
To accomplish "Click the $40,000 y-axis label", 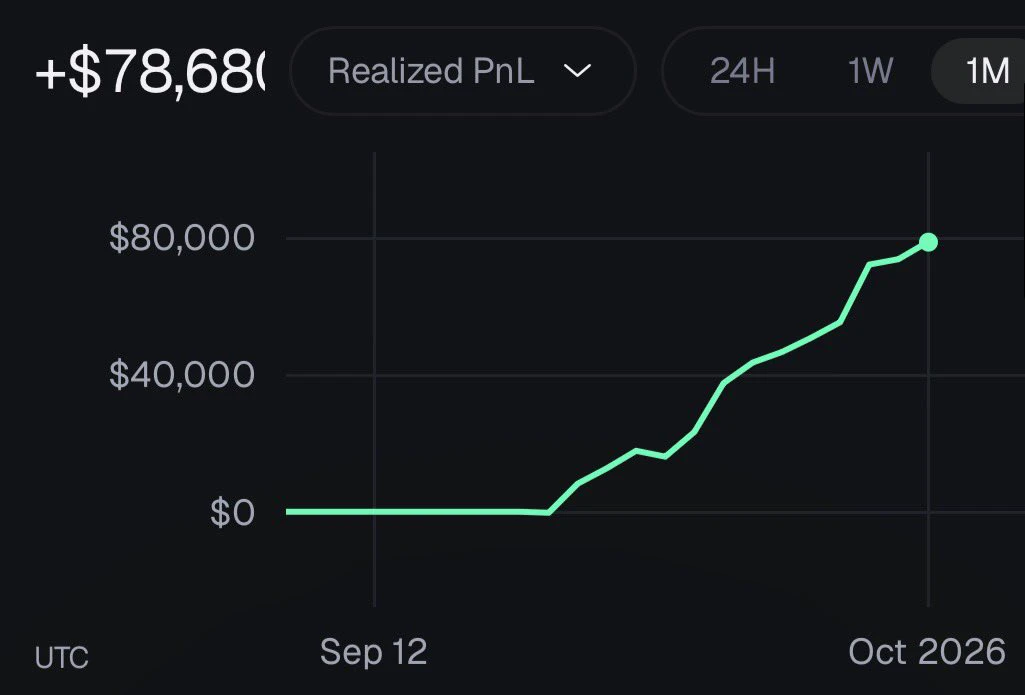I will click(x=182, y=375).
